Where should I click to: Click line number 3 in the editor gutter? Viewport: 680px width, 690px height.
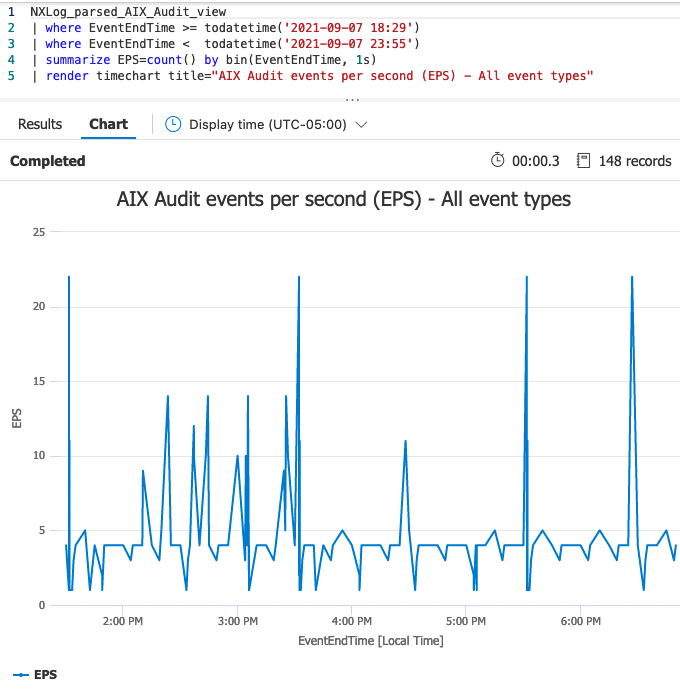[x=10, y=44]
